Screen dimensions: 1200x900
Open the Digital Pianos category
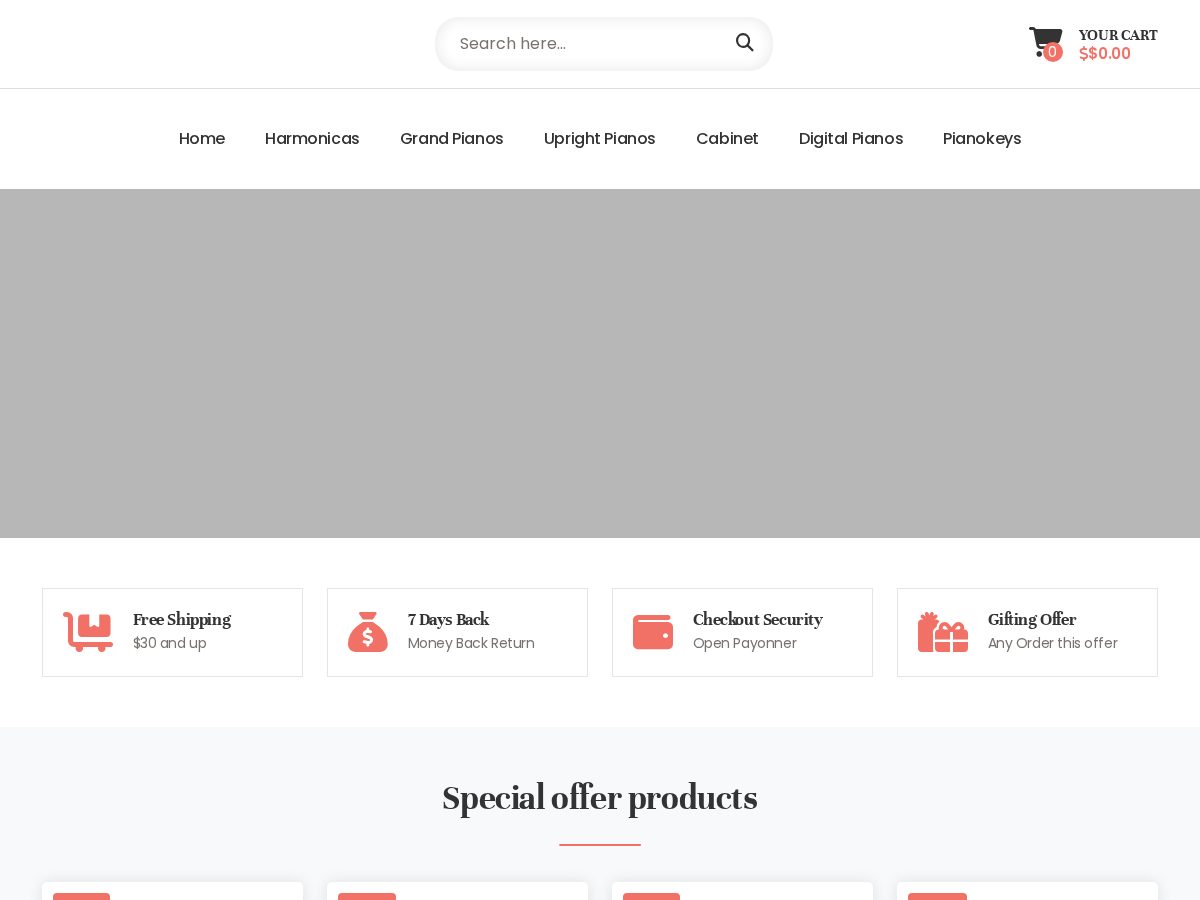pyautogui.click(x=851, y=138)
